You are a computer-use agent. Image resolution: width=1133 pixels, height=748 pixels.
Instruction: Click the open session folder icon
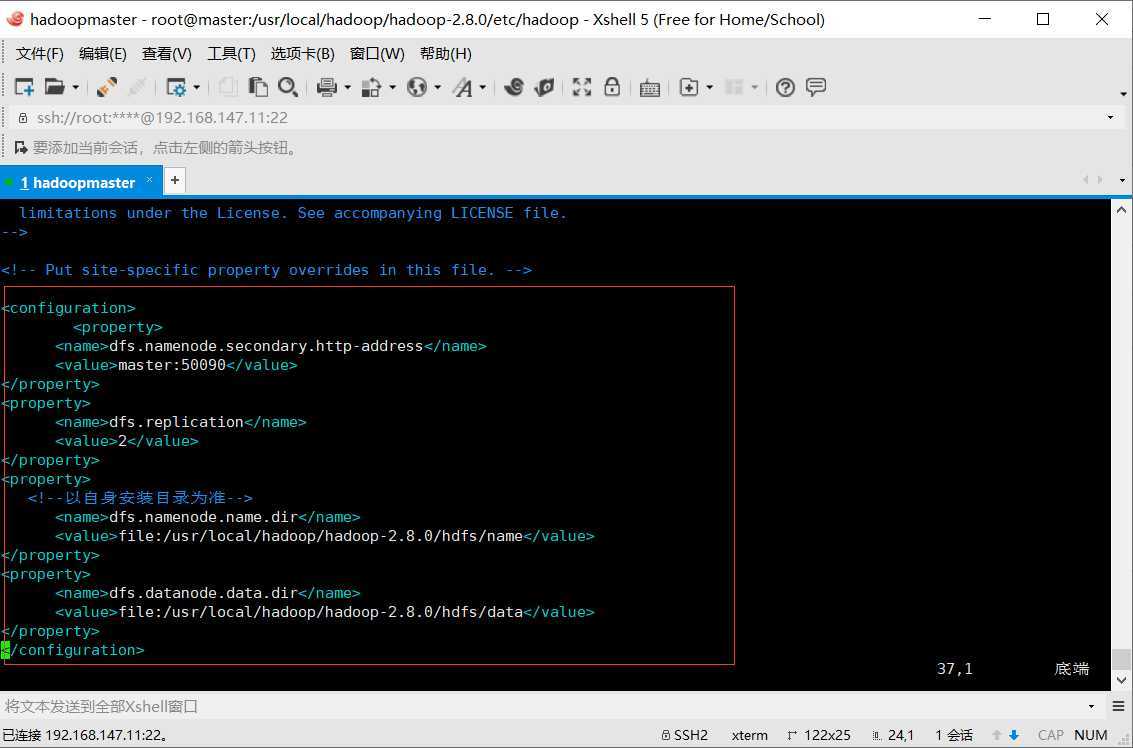pos(54,87)
